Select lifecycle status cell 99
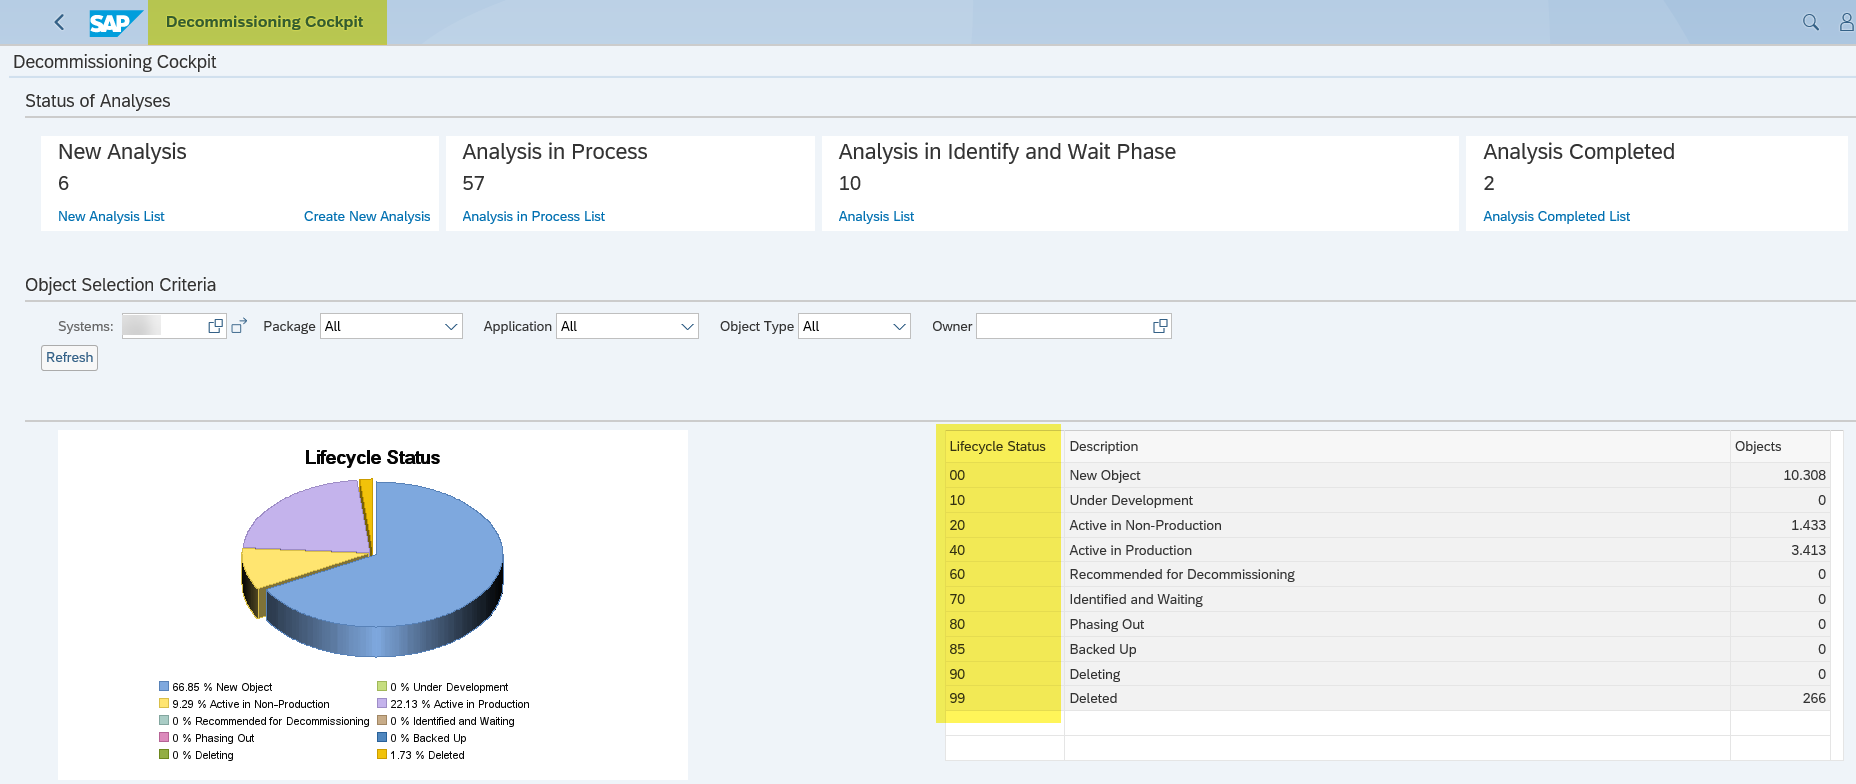Image resolution: width=1856 pixels, height=784 pixels. click(1004, 698)
